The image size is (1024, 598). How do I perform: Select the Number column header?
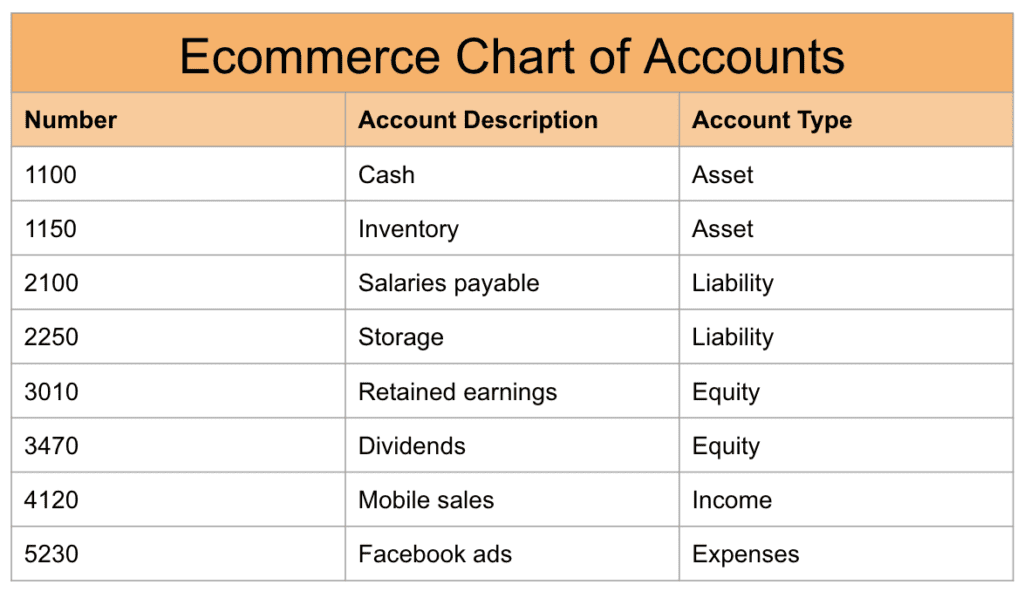(71, 121)
